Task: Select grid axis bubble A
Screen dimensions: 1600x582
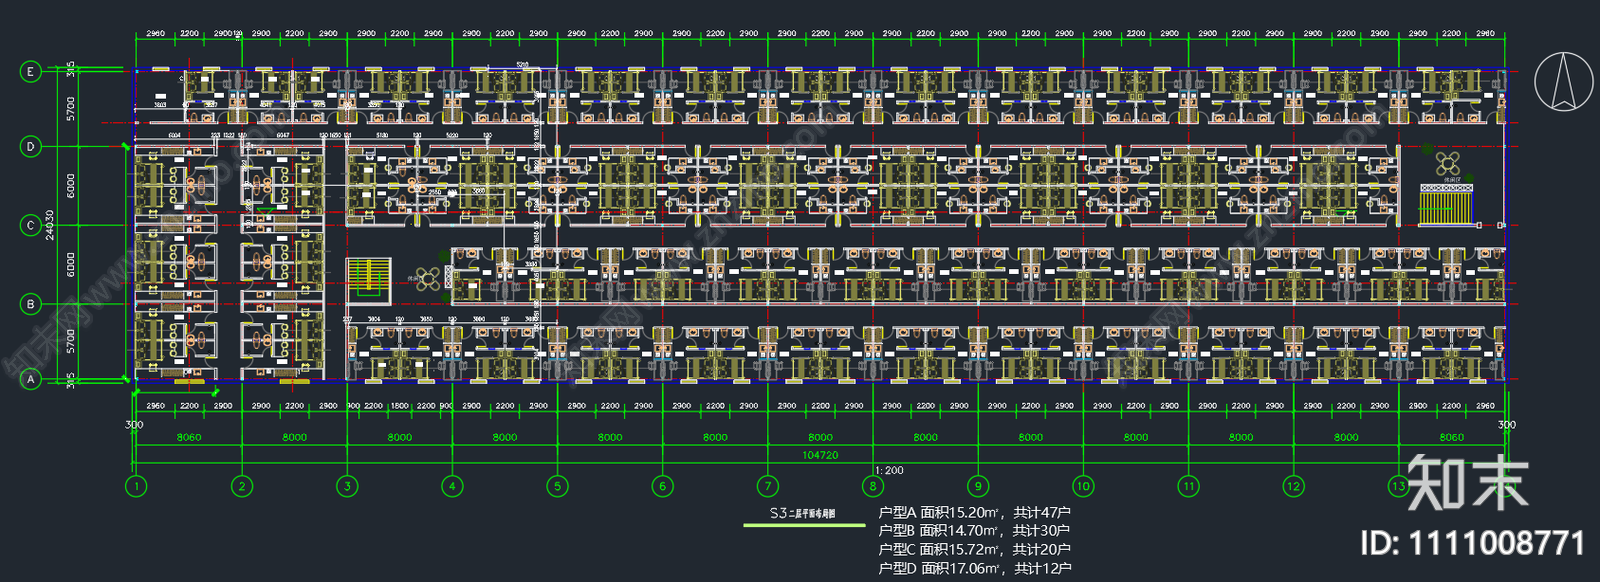Action: (x=31, y=379)
